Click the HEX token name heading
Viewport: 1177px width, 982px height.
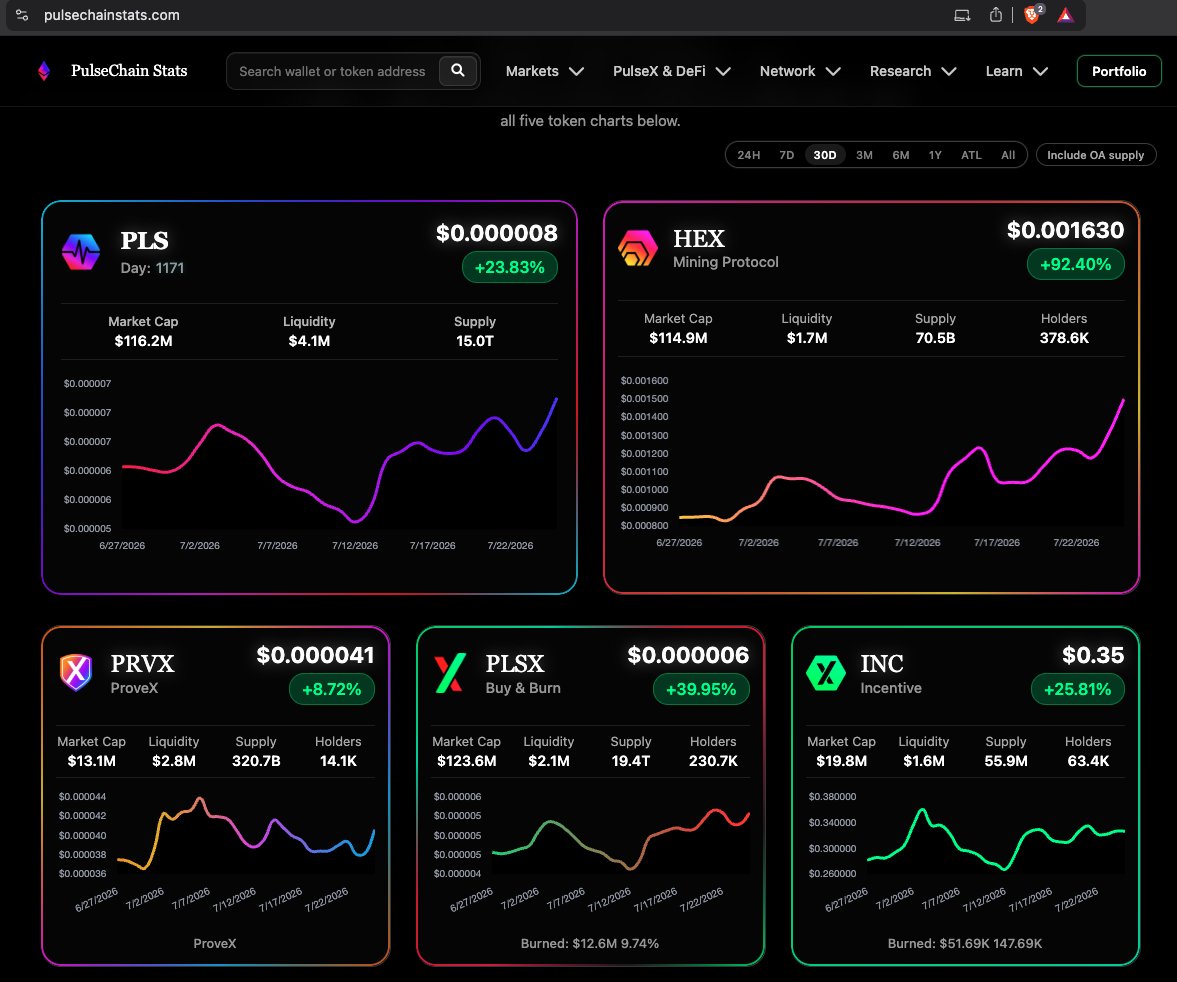click(x=699, y=238)
